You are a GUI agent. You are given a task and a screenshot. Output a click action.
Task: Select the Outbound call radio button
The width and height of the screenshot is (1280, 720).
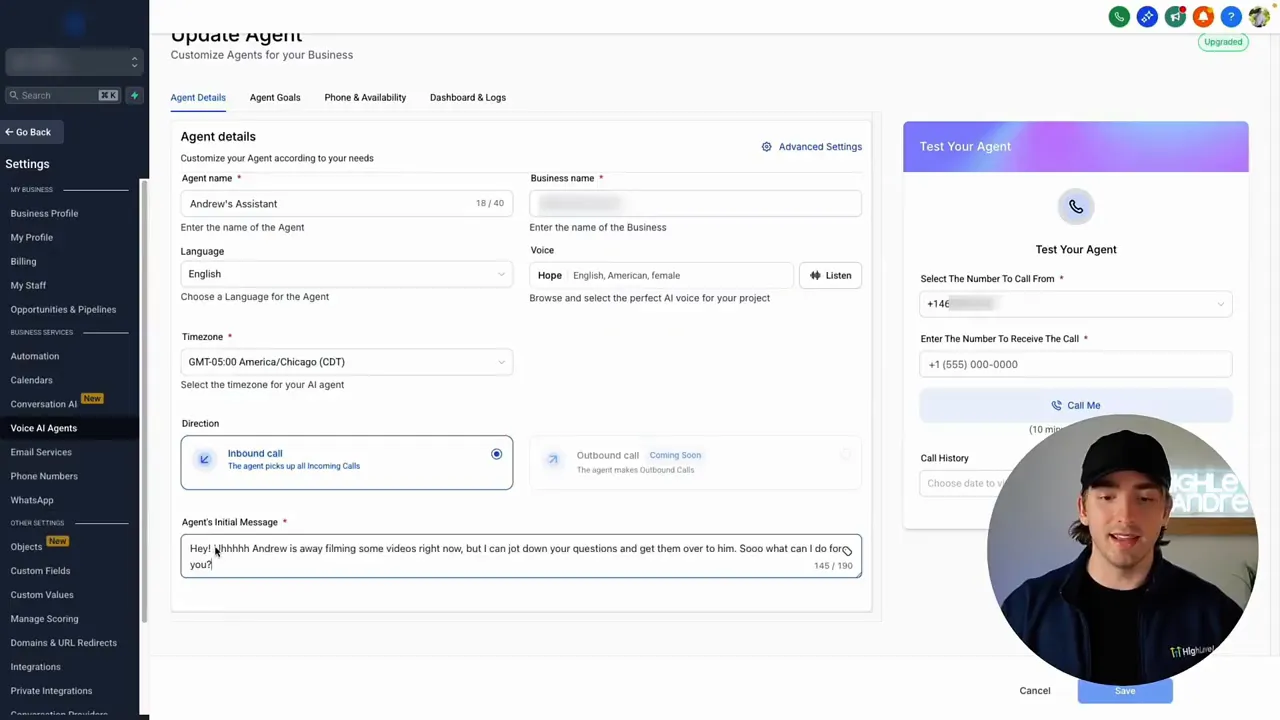tap(845, 455)
